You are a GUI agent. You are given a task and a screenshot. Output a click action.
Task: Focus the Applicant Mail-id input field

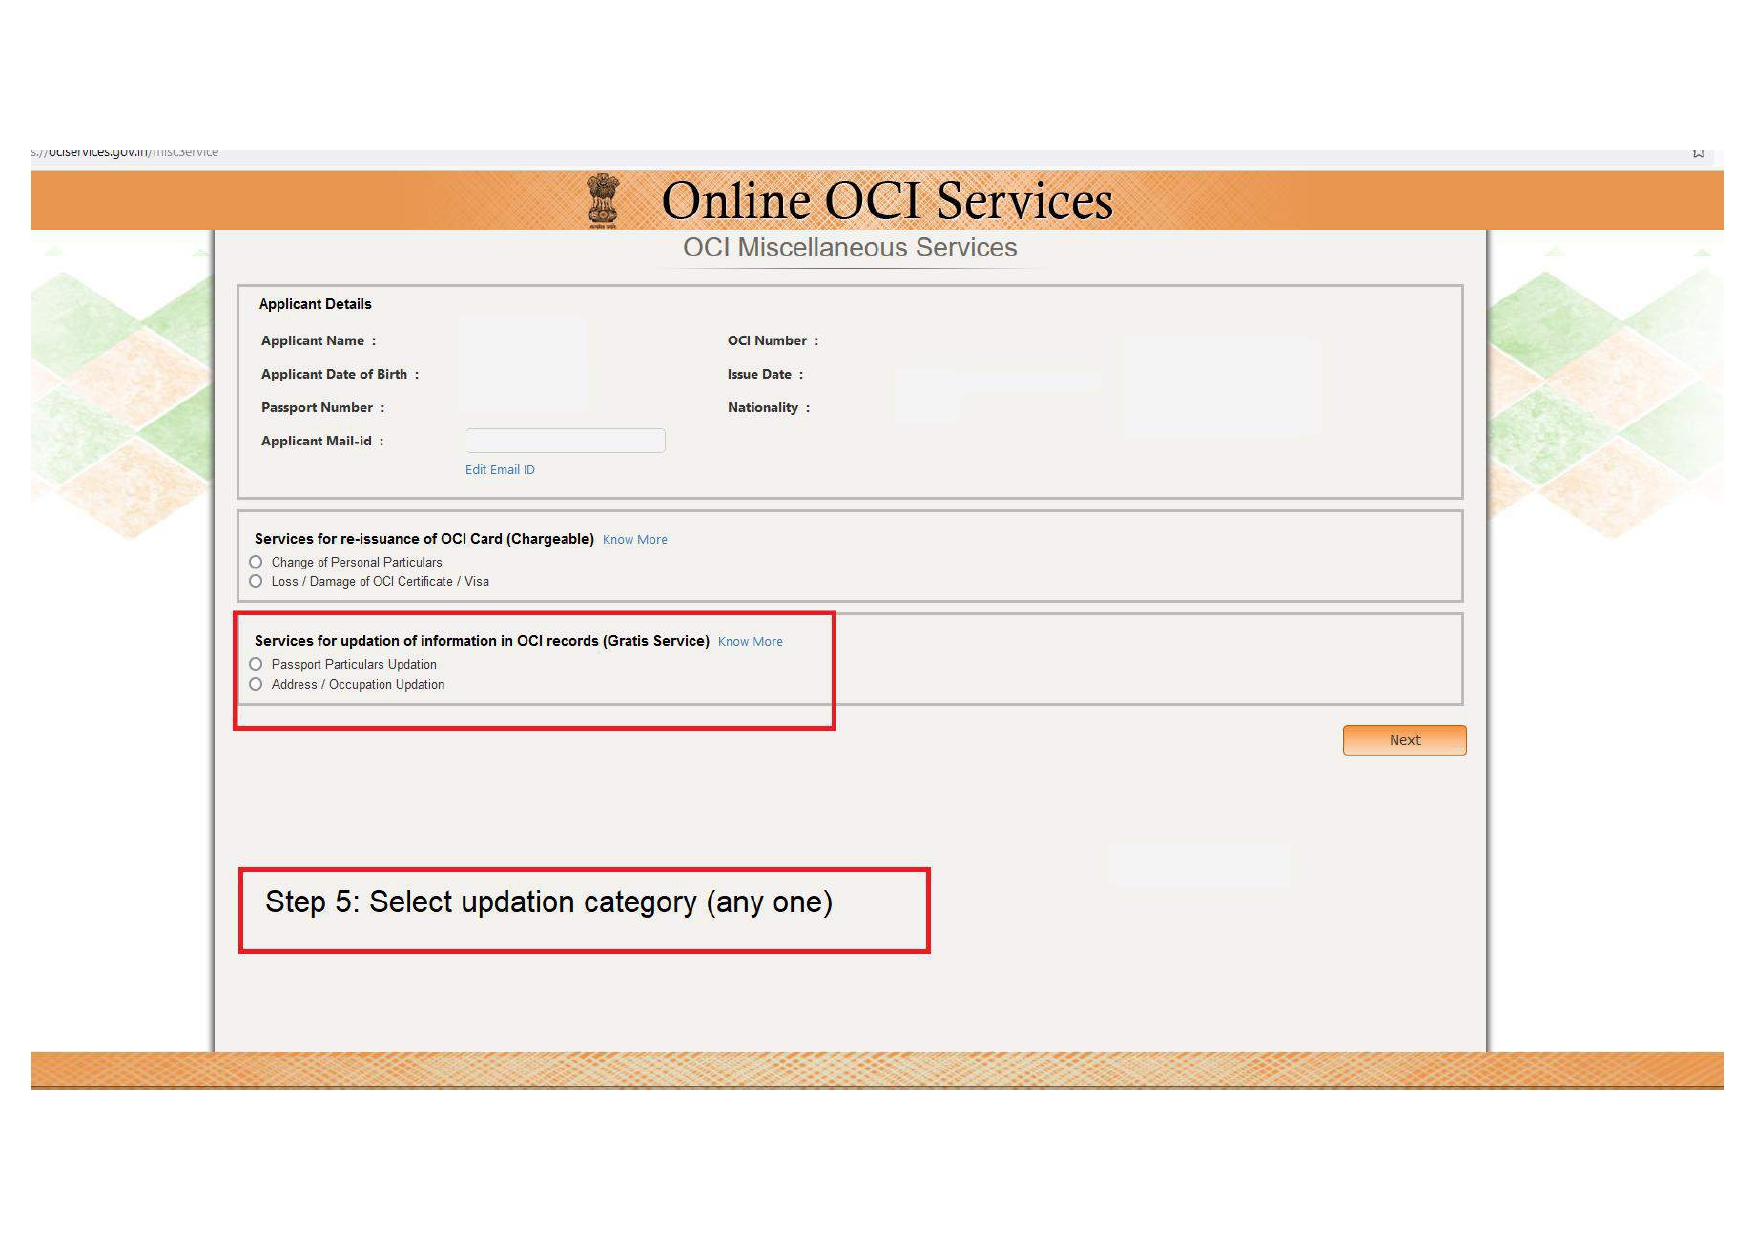(x=565, y=441)
